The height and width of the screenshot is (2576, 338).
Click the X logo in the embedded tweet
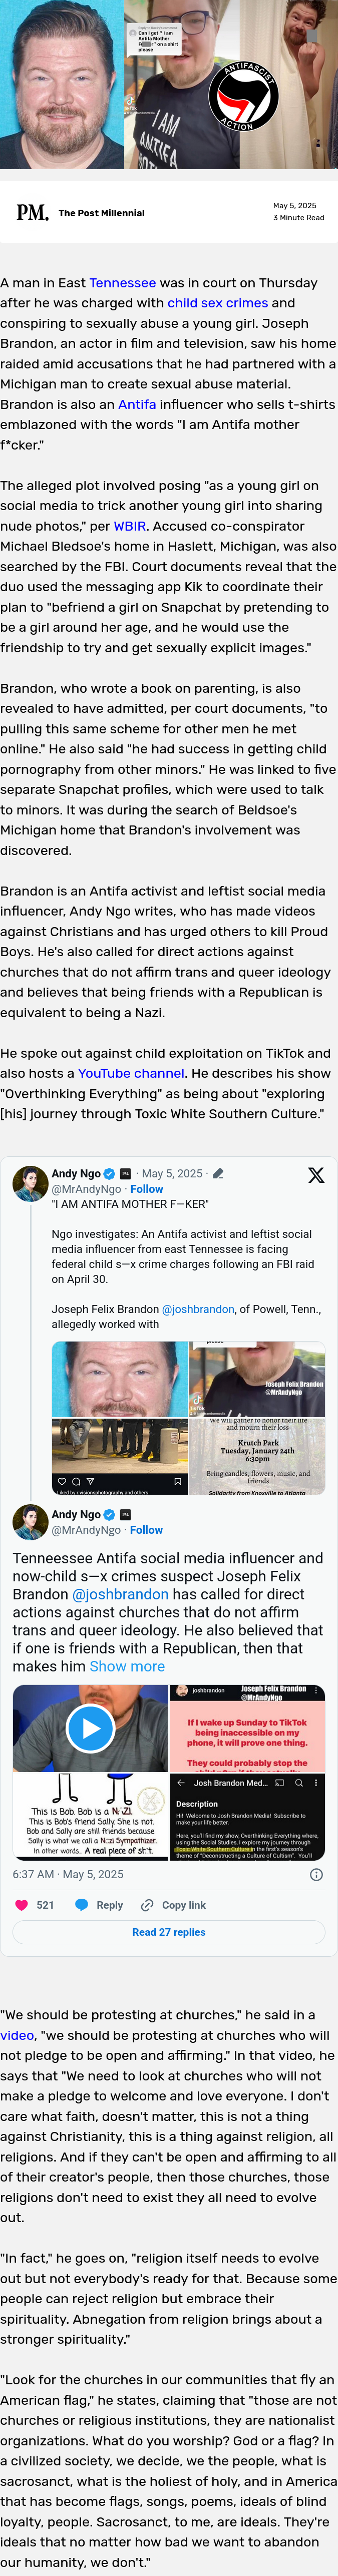(316, 1175)
